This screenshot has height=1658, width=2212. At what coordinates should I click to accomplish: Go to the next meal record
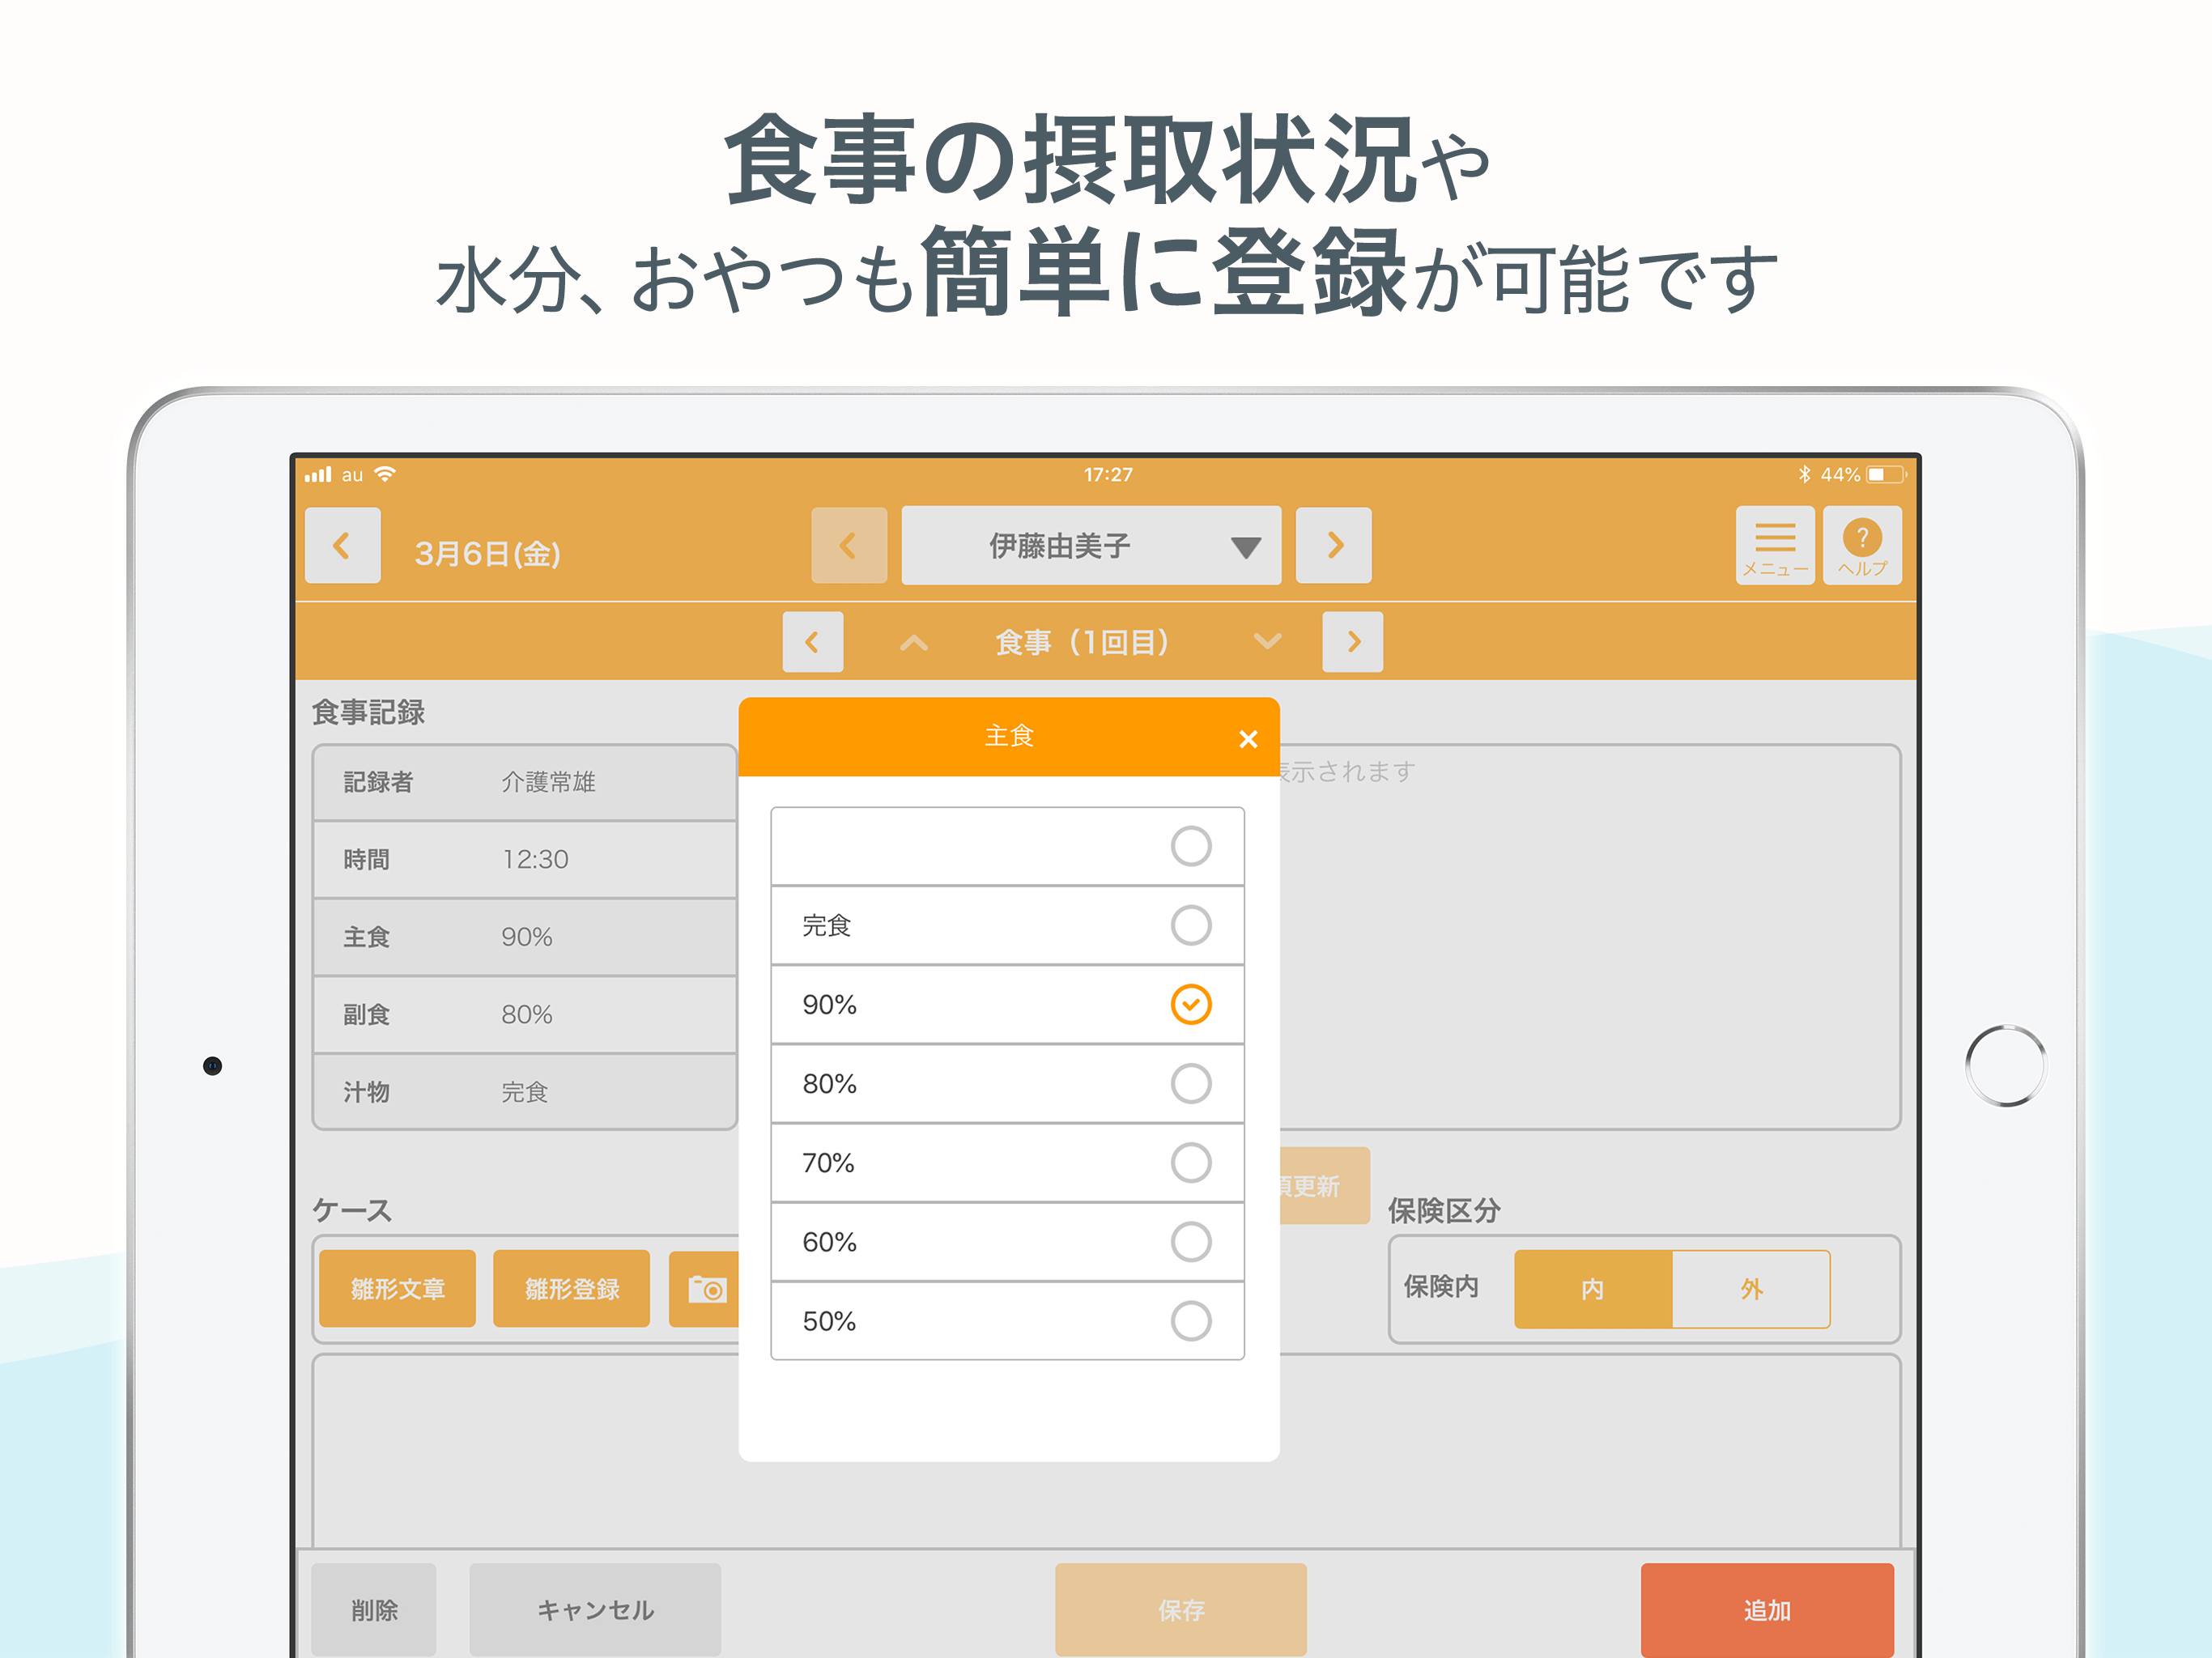point(1353,642)
